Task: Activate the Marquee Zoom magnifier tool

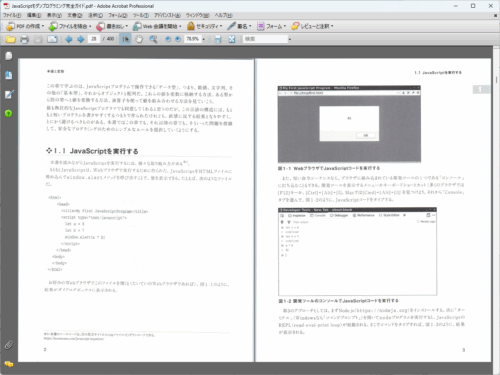Action: 153,39
